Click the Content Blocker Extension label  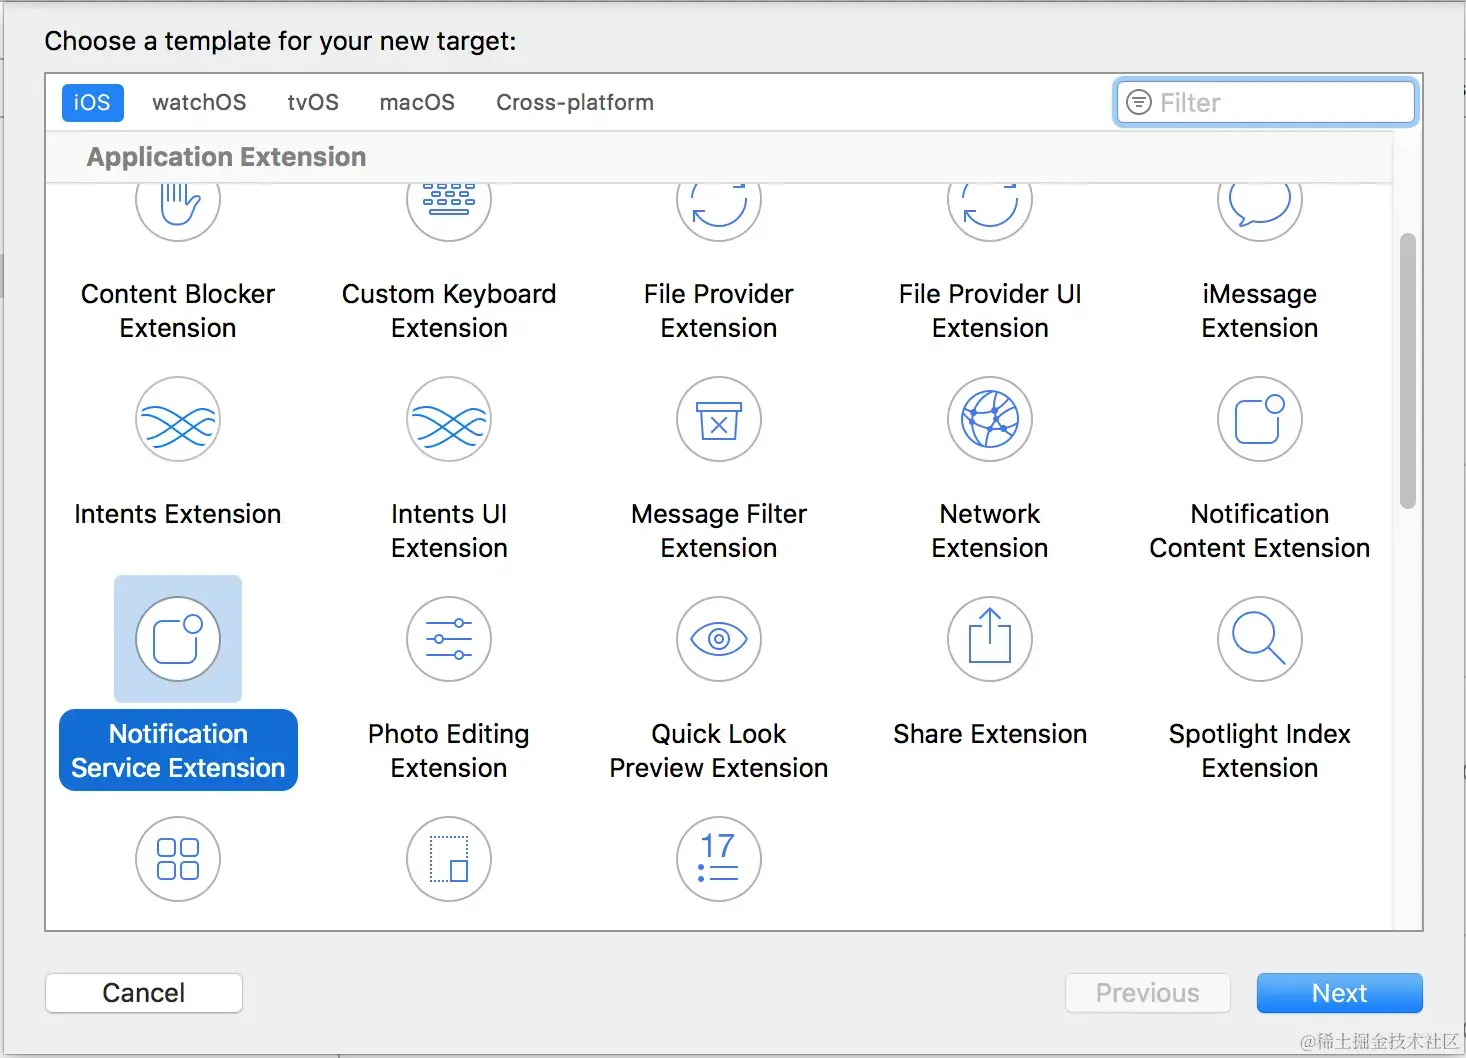coord(178,311)
